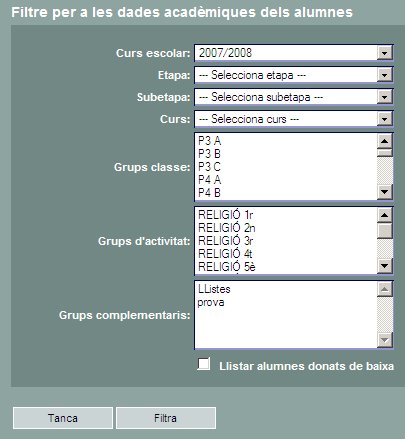This screenshot has height=439, width=405.
Task: Open the Curs escolar dropdown
Action: [294, 53]
